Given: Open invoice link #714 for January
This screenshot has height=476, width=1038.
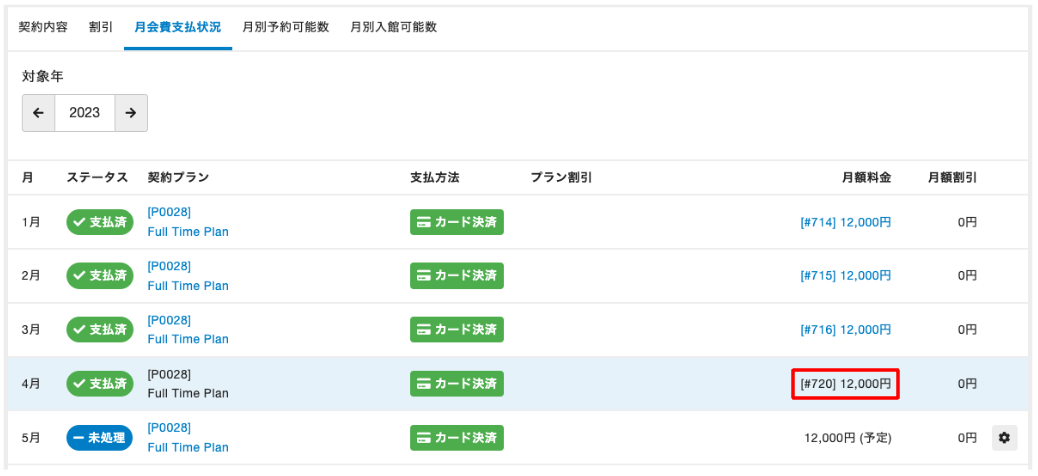Looking at the screenshot, I should click(x=845, y=222).
